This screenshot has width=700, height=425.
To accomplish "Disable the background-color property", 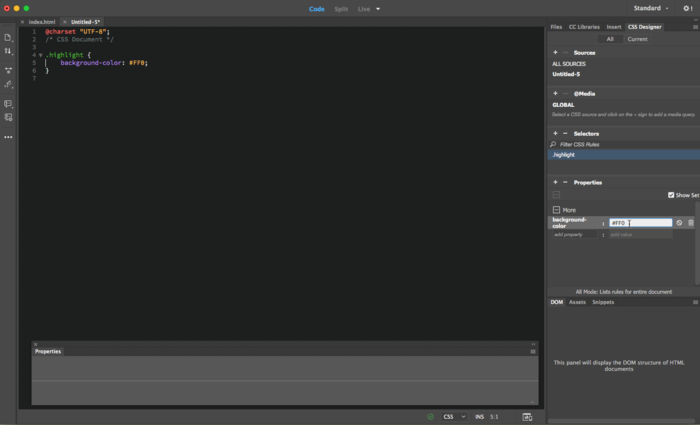I will [x=679, y=222].
